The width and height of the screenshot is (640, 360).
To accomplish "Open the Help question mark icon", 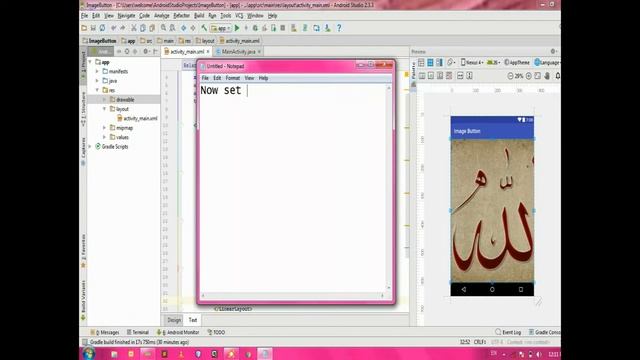I will pyautogui.click(x=339, y=28).
